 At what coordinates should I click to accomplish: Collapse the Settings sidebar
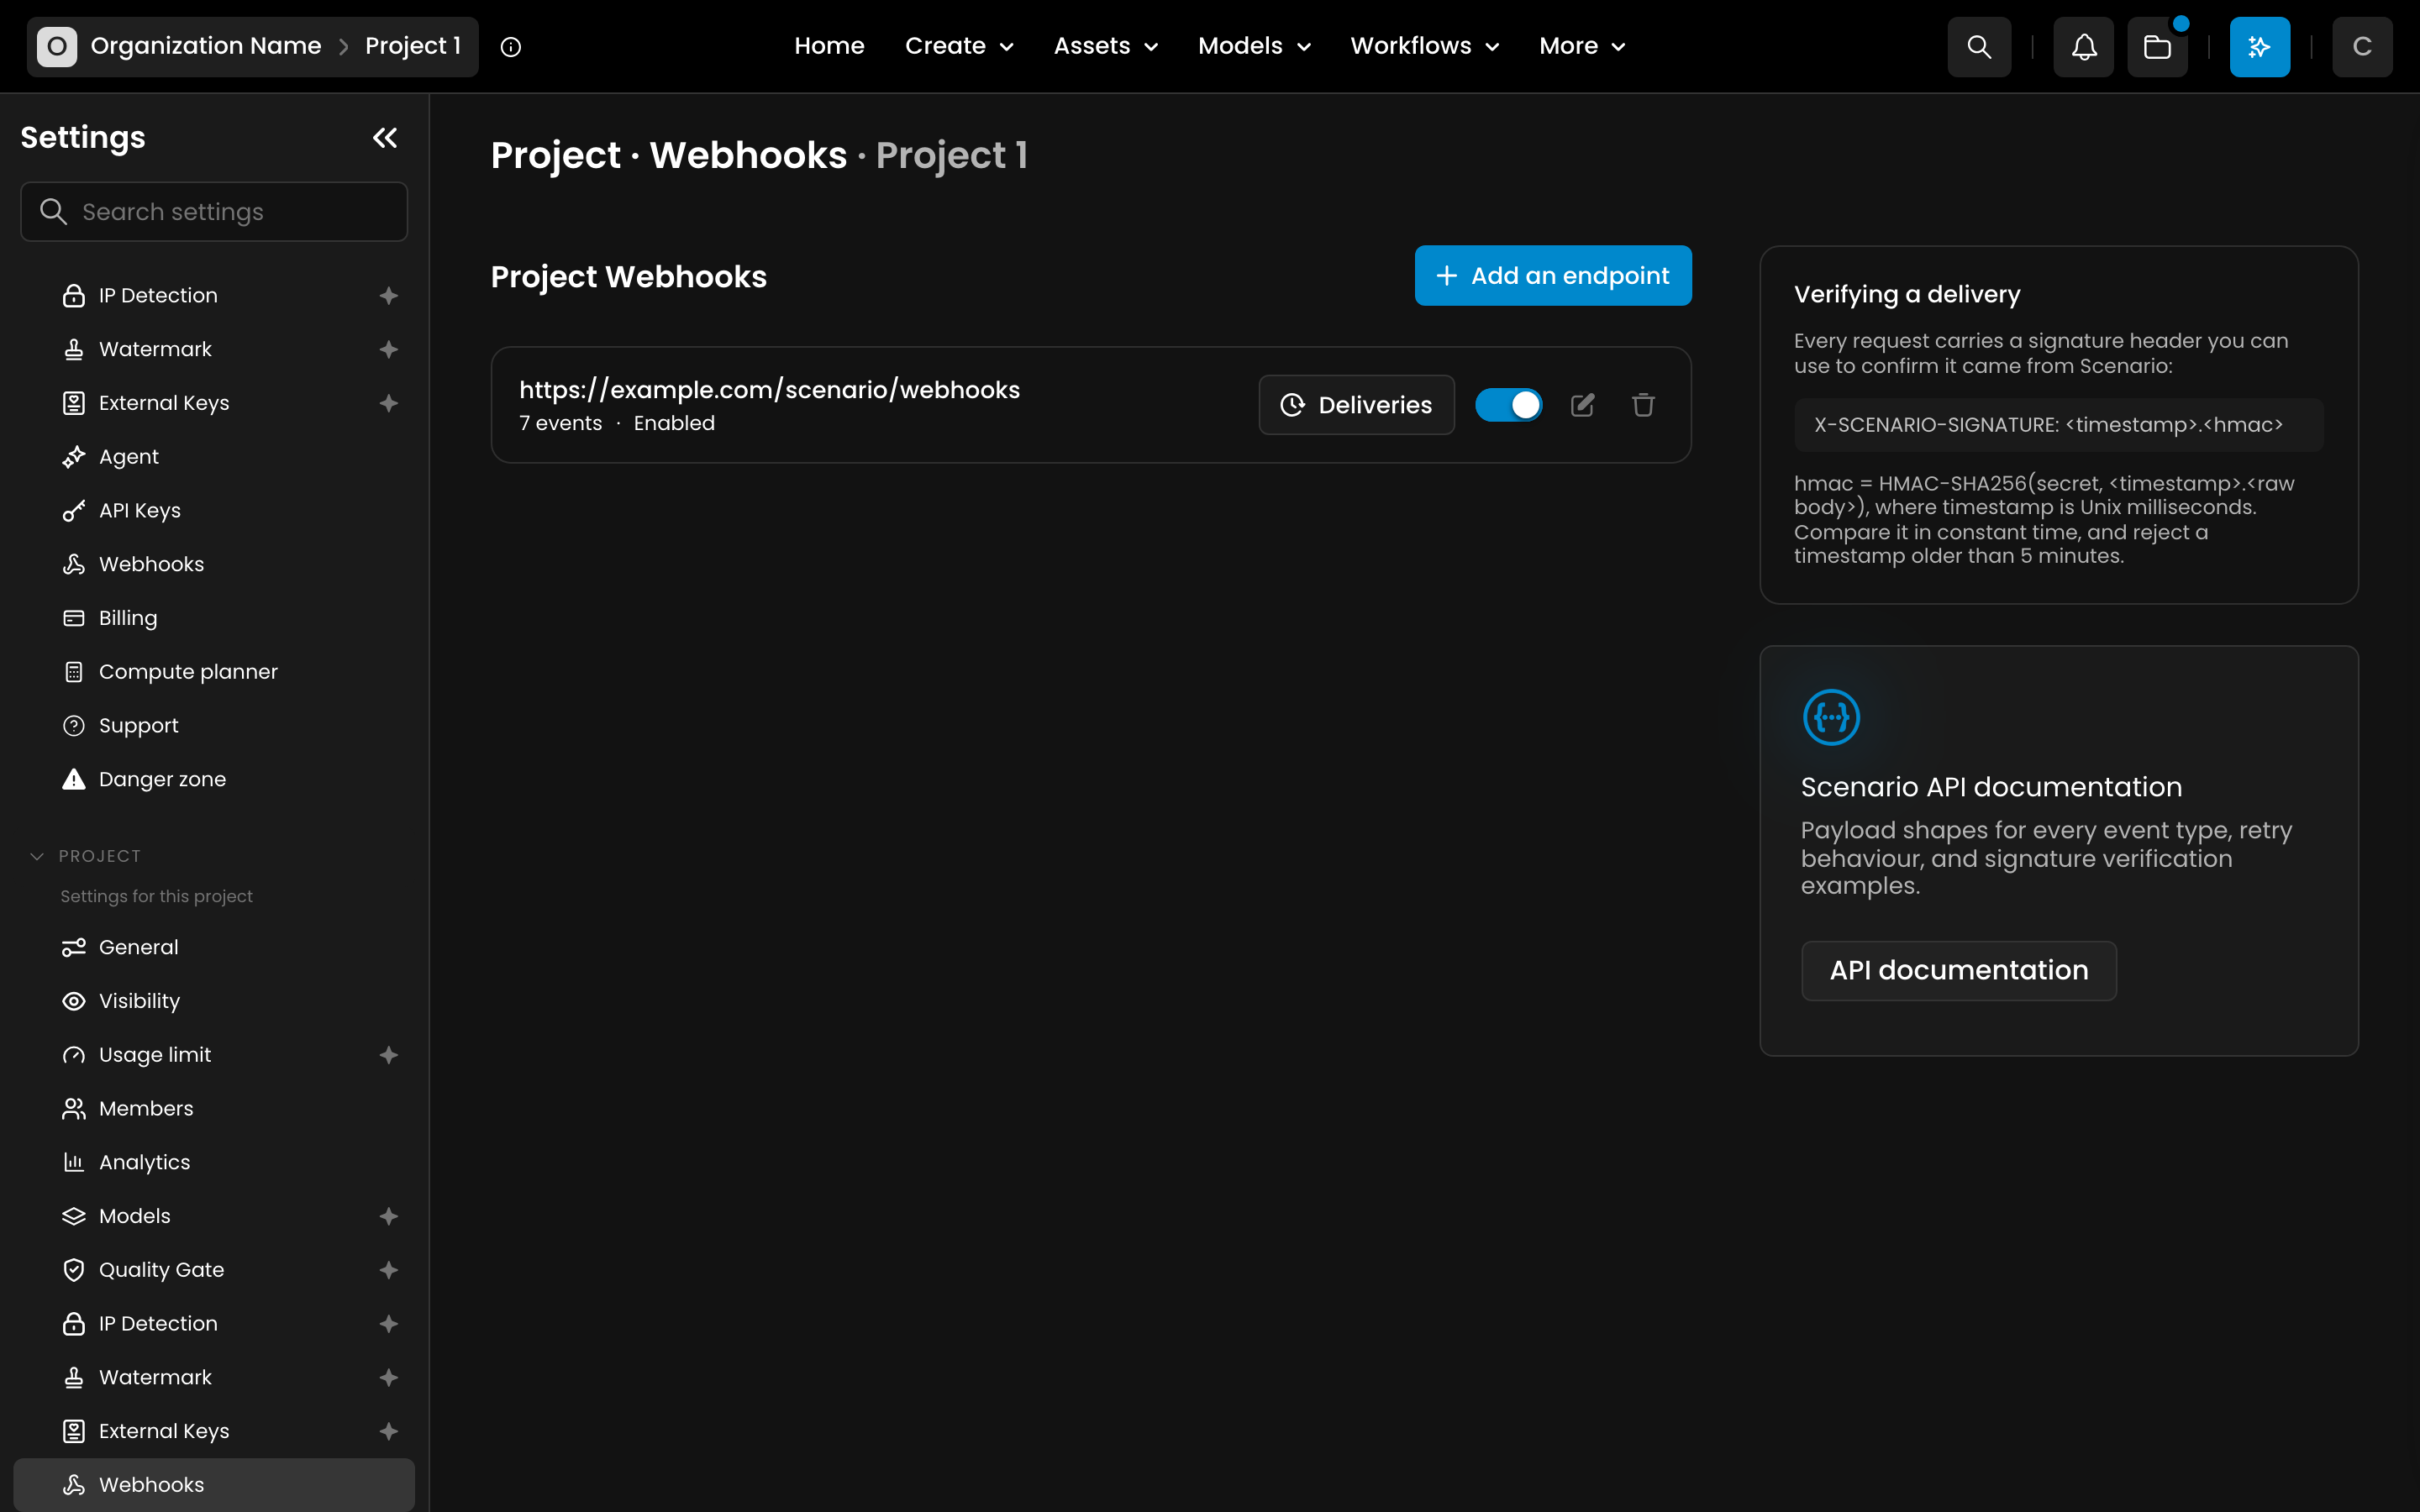[x=385, y=138]
